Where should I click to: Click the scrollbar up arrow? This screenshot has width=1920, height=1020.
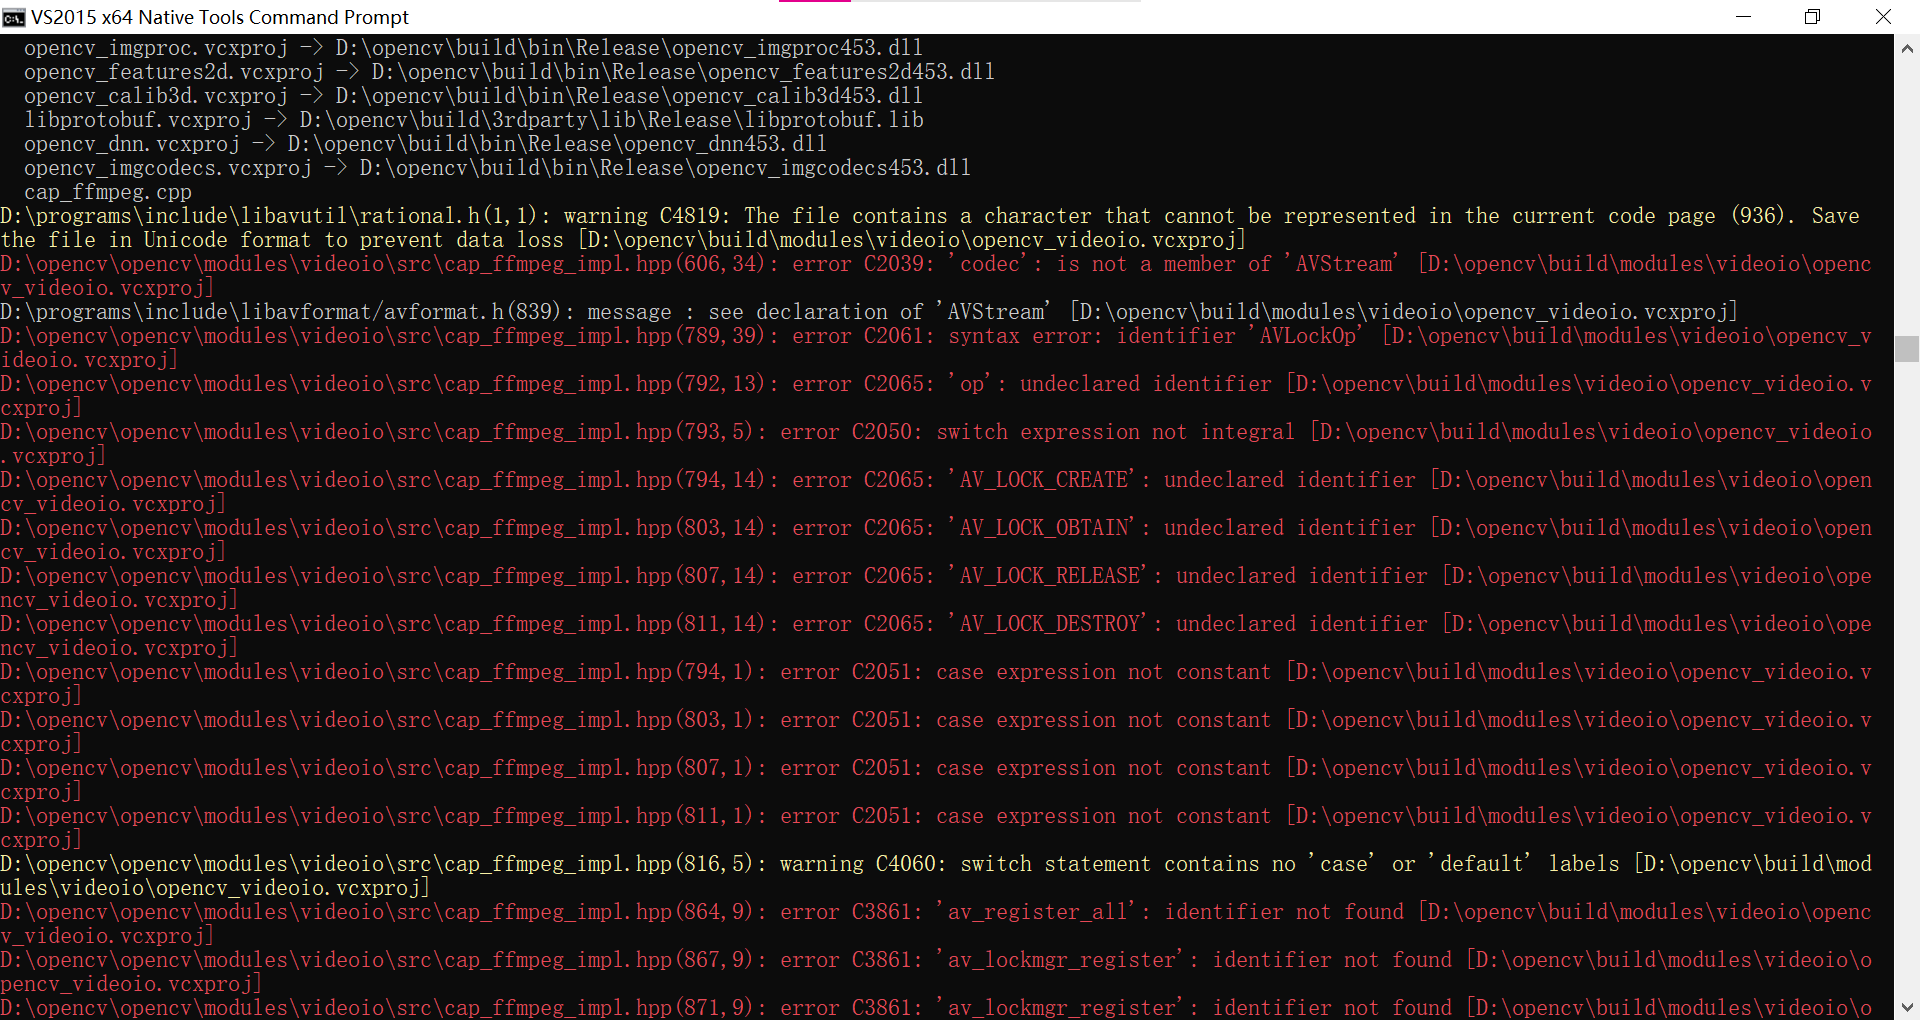[x=1908, y=47]
